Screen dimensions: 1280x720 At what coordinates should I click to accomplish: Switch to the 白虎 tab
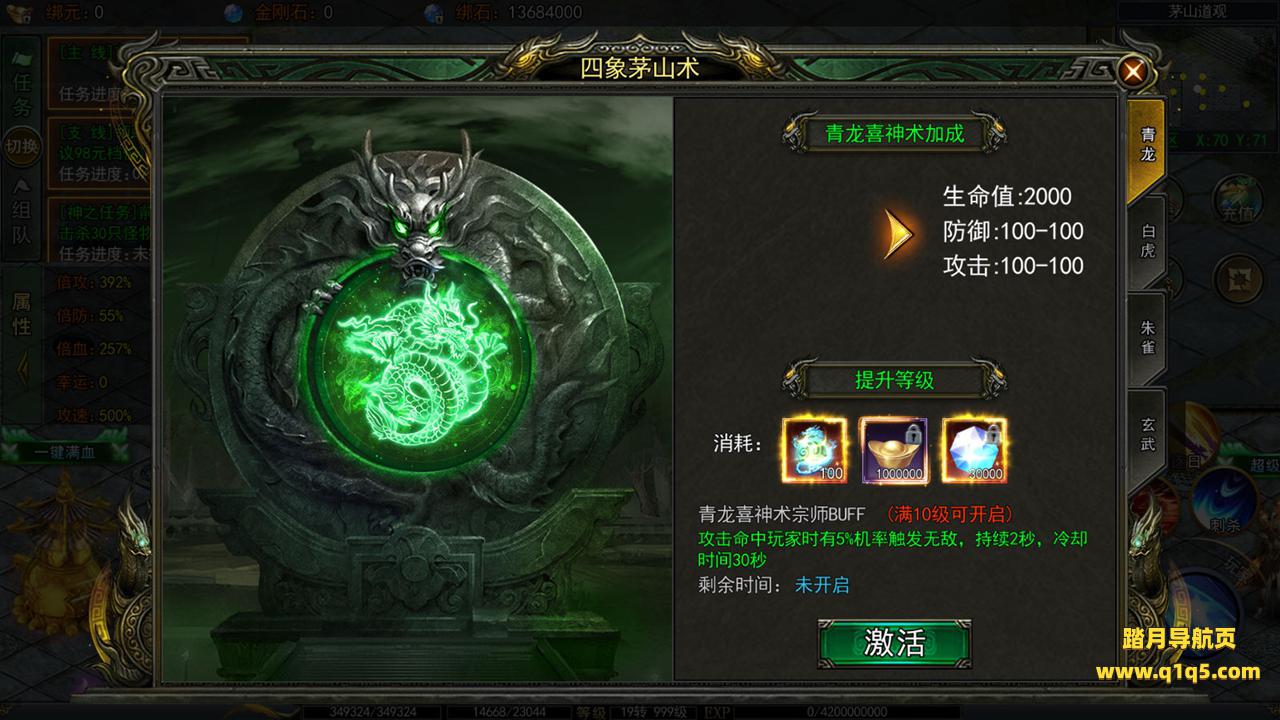1147,241
